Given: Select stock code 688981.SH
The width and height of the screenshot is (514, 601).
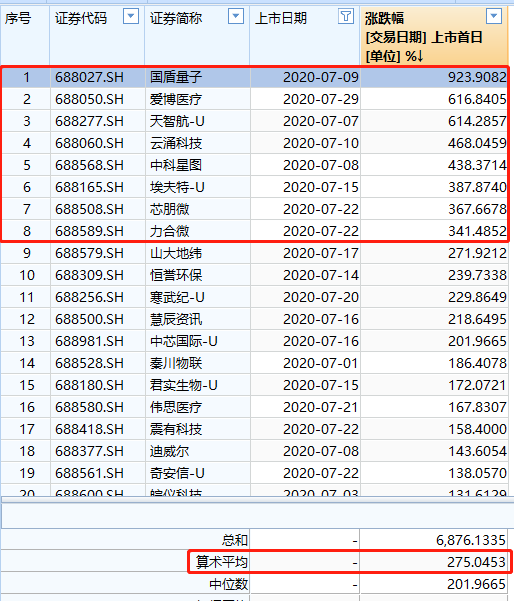Looking at the screenshot, I should point(89,341).
